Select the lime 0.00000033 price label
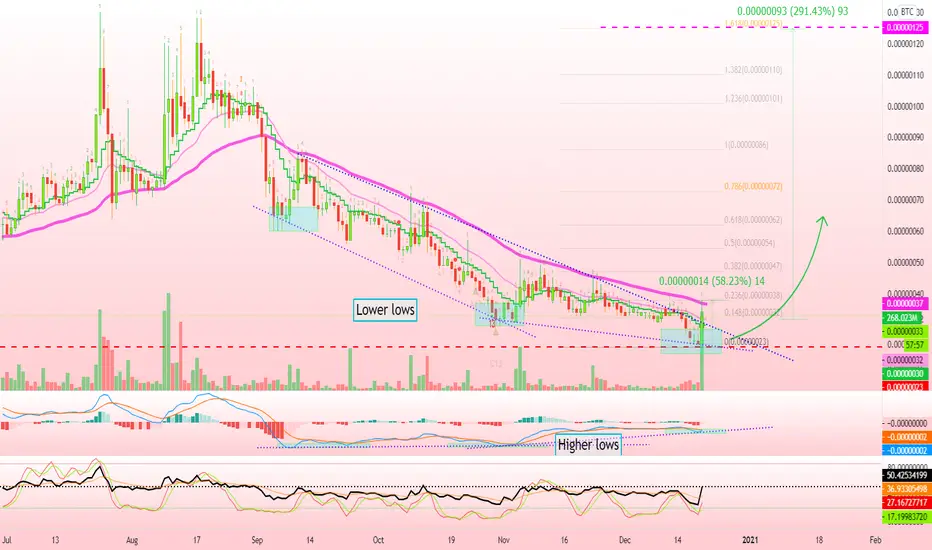The width and height of the screenshot is (932, 550). pos(905,331)
